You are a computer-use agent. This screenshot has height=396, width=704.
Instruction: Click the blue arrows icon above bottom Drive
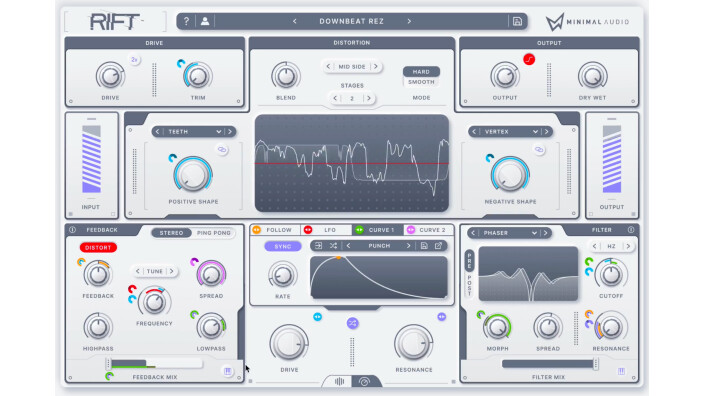point(317,317)
